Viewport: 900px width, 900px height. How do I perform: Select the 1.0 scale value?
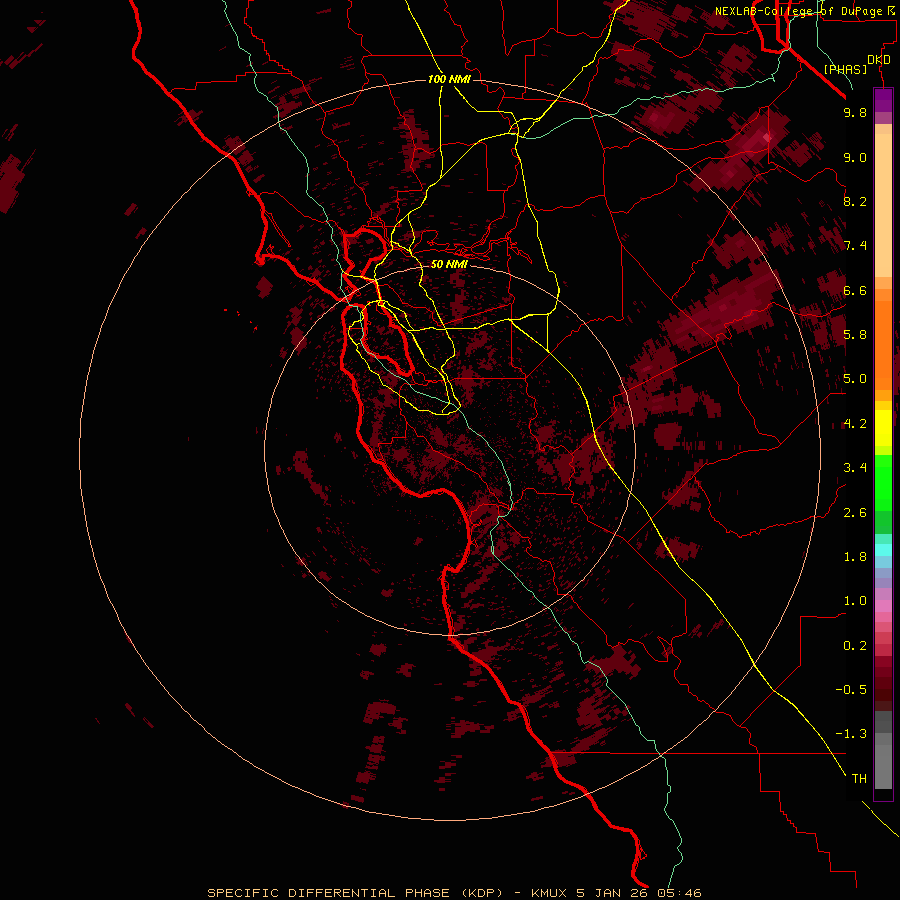tap(855, 601)
